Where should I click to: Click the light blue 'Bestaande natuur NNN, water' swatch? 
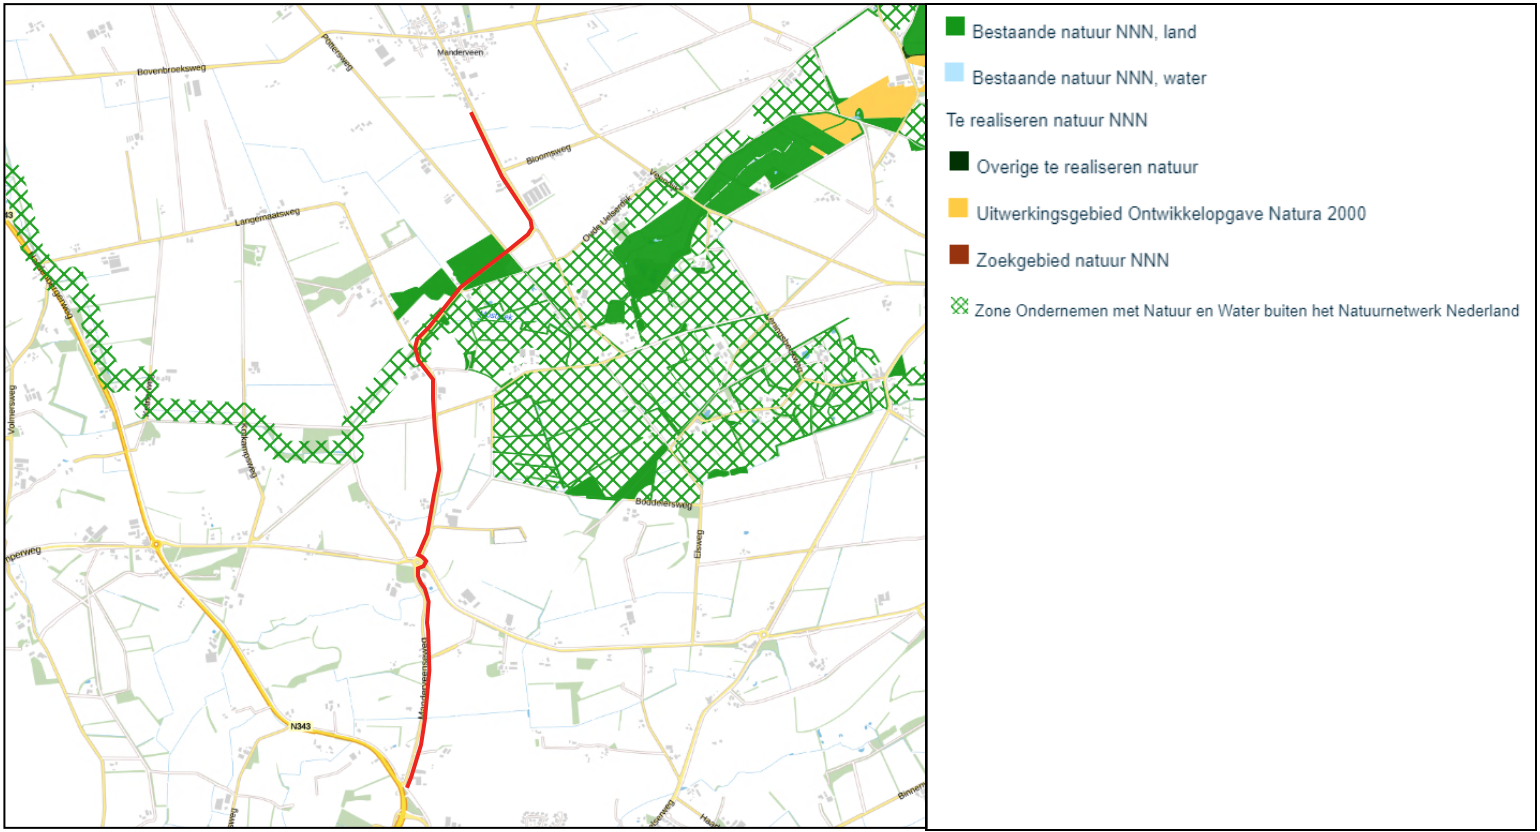[956, 73]
